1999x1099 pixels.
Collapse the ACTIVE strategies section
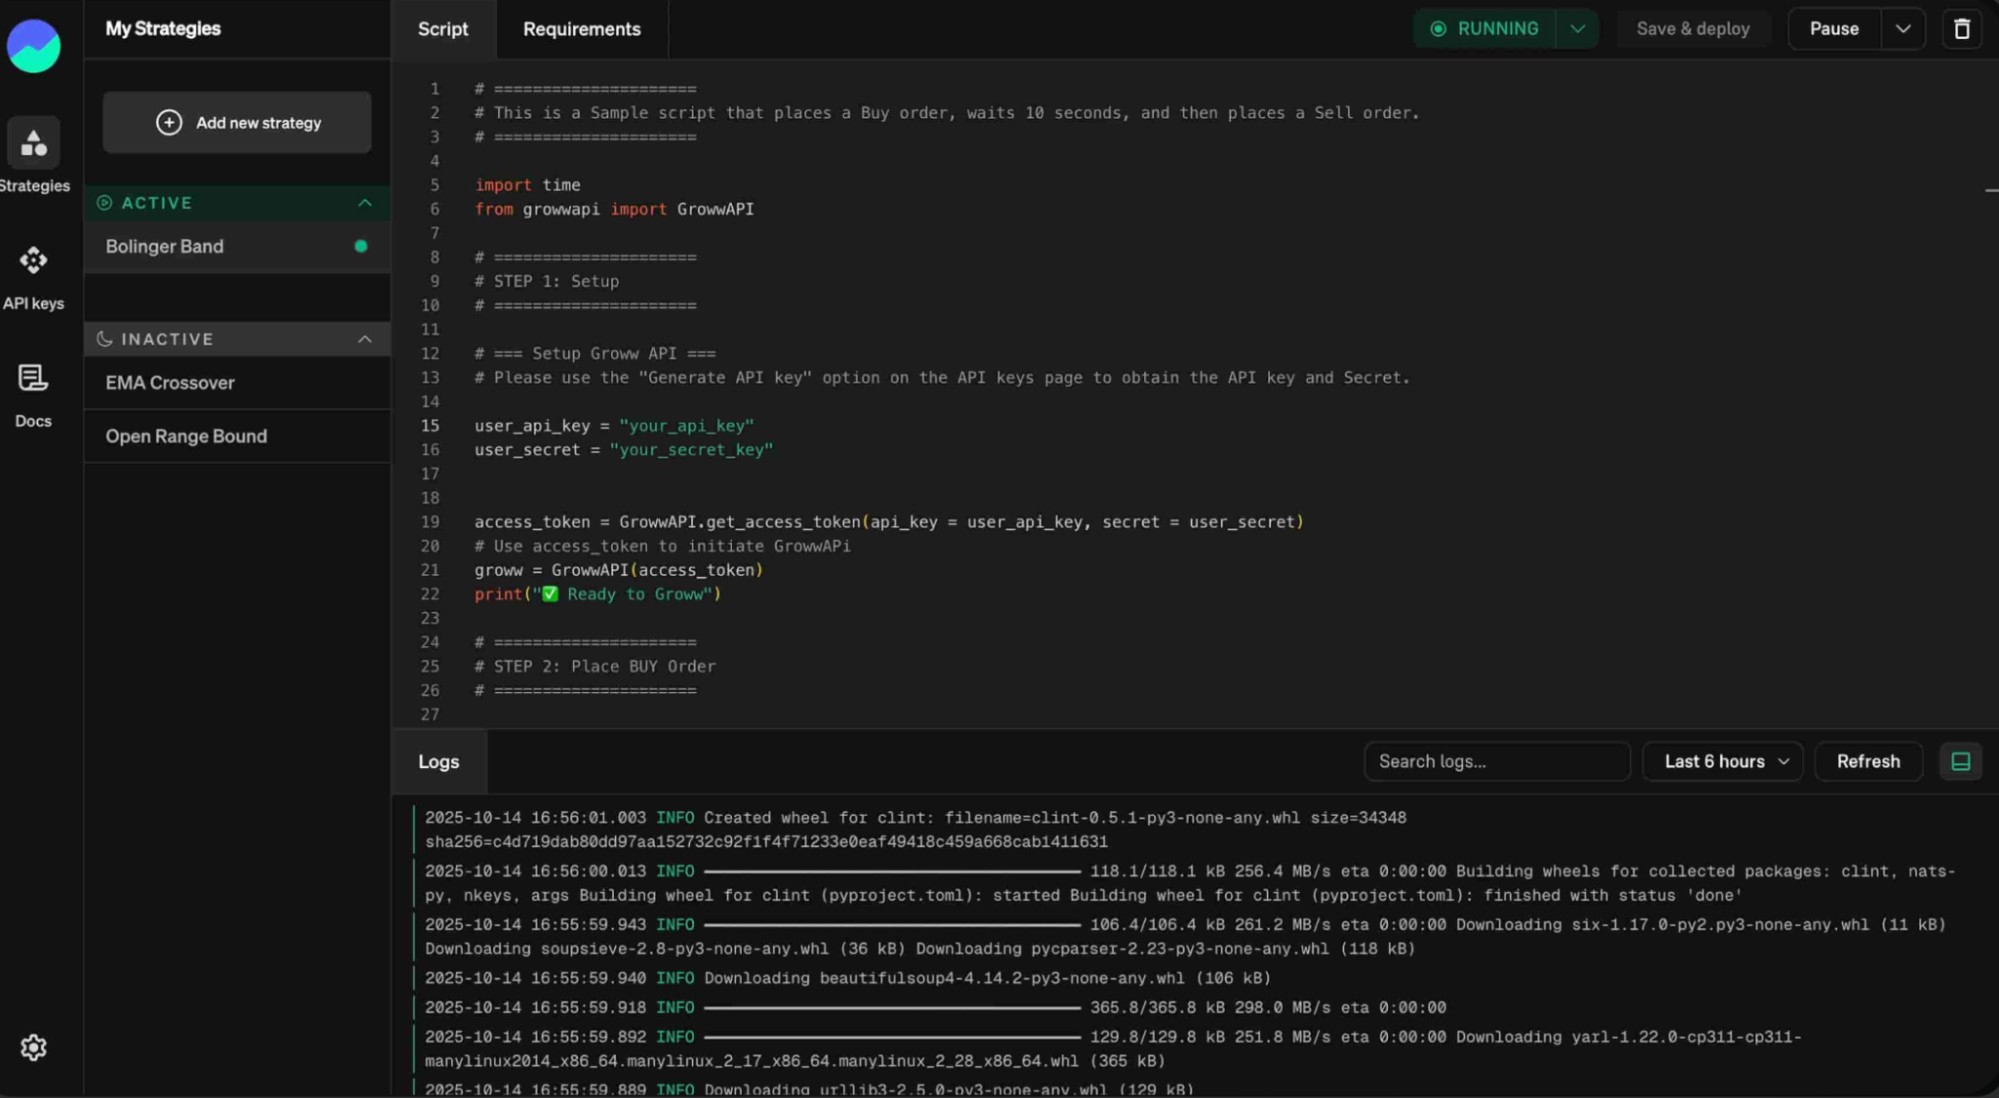click(365, 203)
